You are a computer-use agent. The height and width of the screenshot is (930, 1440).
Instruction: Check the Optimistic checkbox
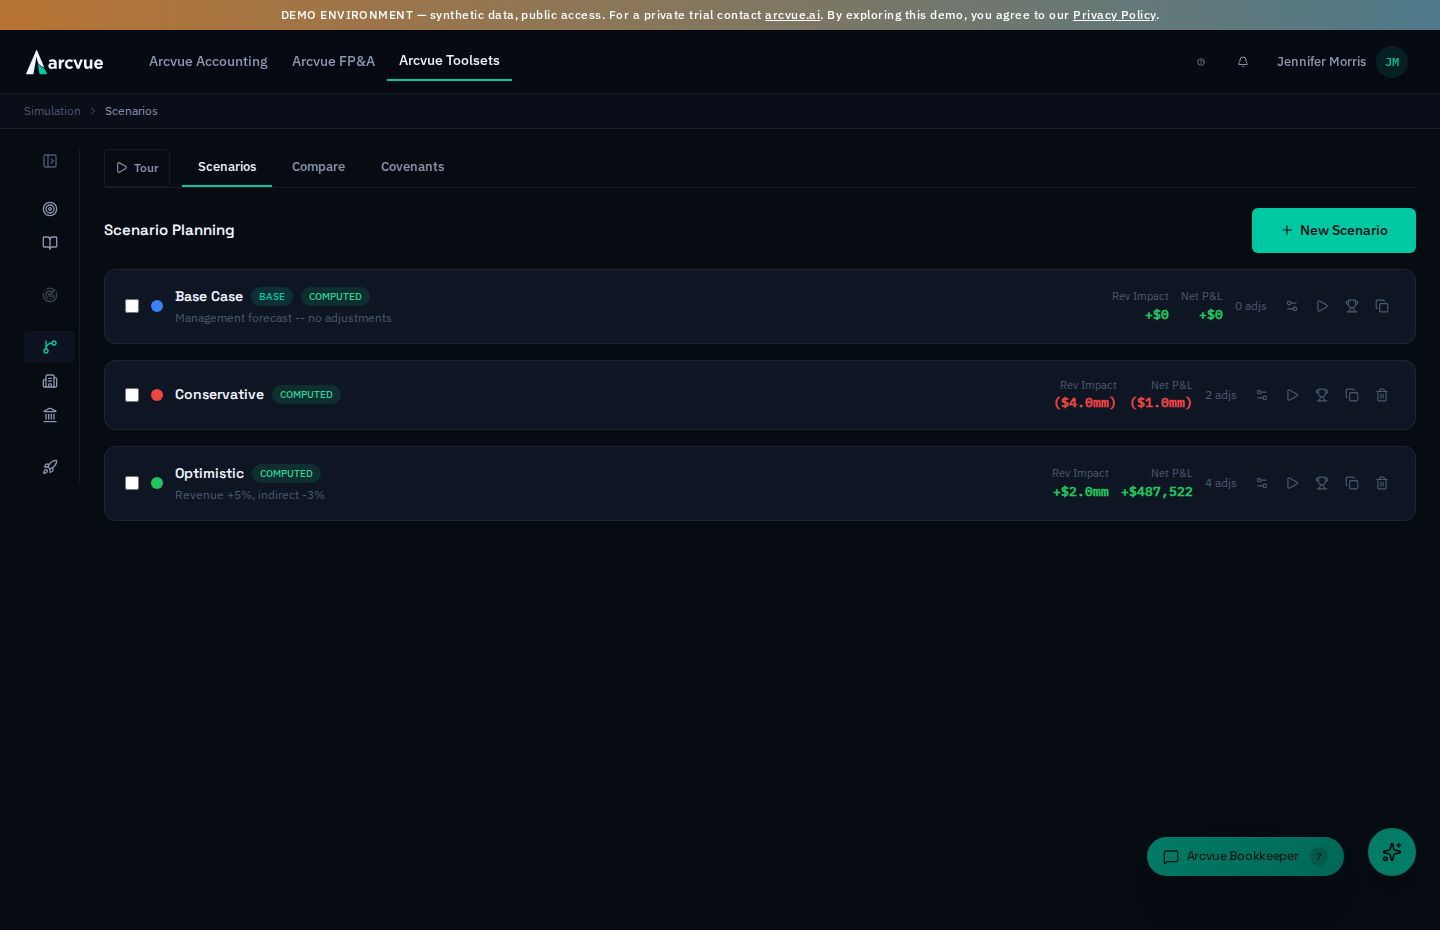pyautogui.click(x=132, y=483)
